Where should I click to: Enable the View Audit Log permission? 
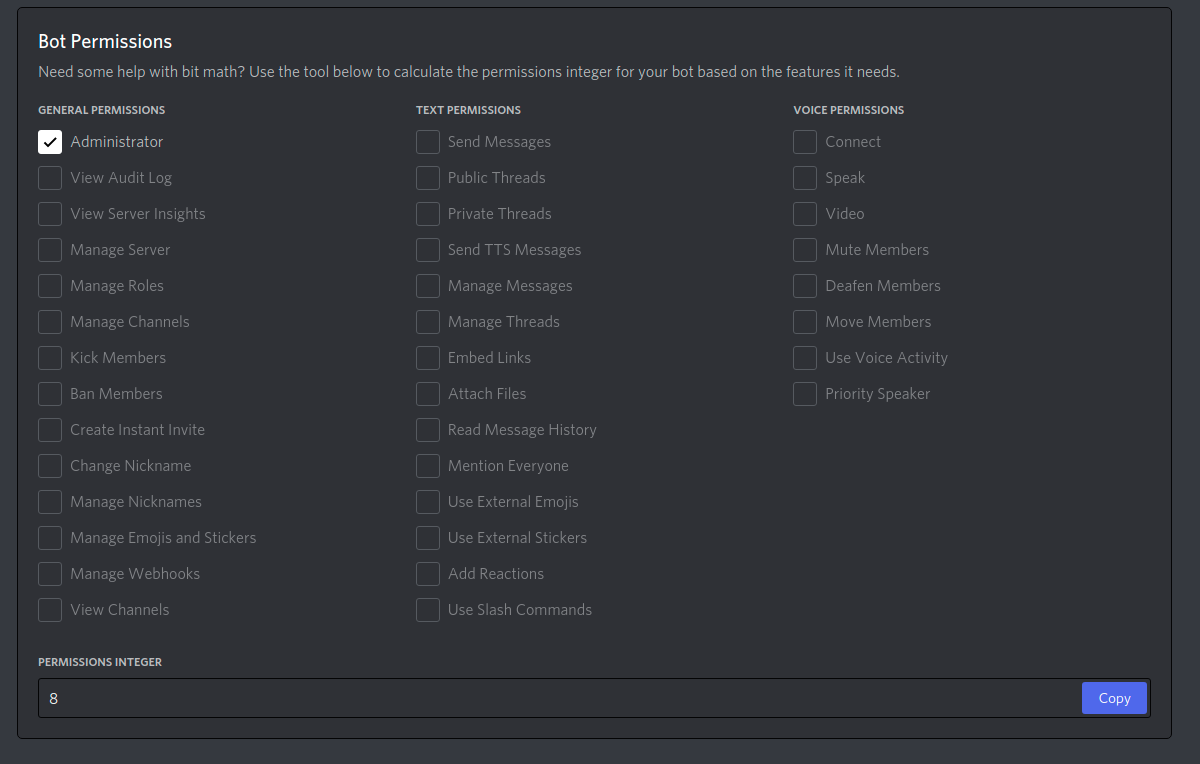pos(50,178)
